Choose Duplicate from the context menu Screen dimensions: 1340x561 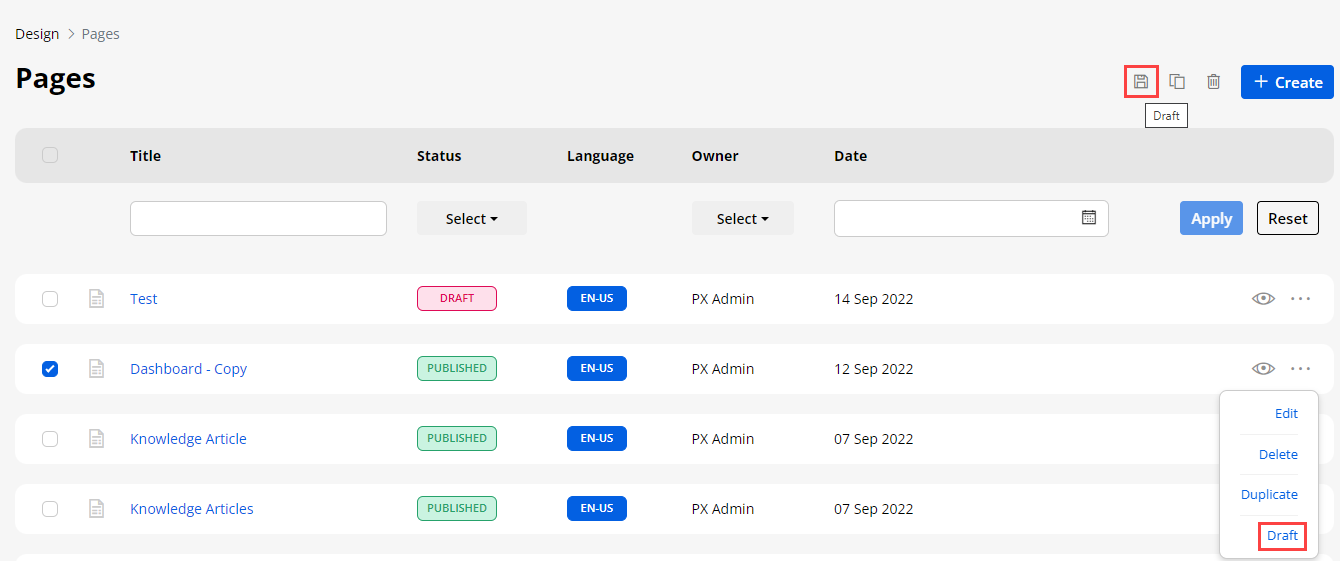tap(1268, 495)
